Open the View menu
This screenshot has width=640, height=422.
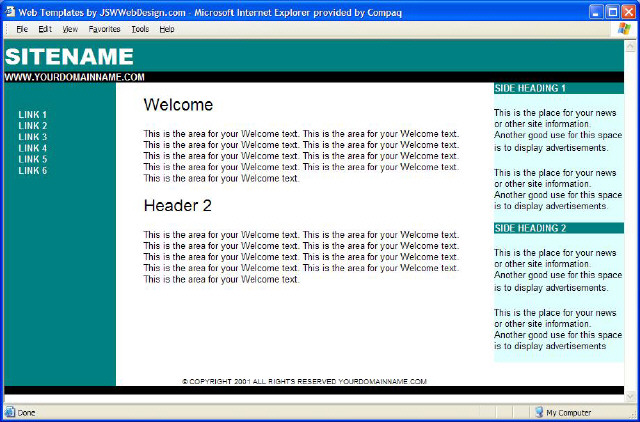(x=70, y=29)
